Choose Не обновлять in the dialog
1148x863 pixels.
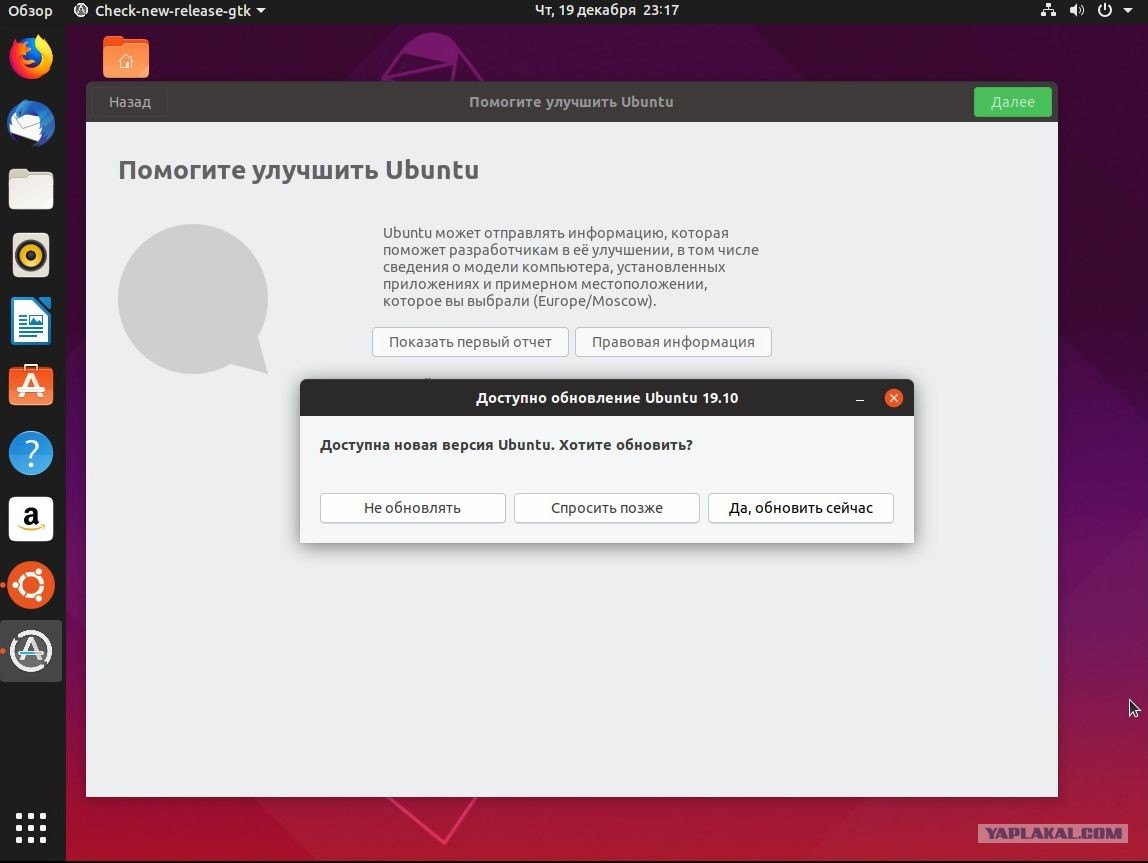point(412,508)
